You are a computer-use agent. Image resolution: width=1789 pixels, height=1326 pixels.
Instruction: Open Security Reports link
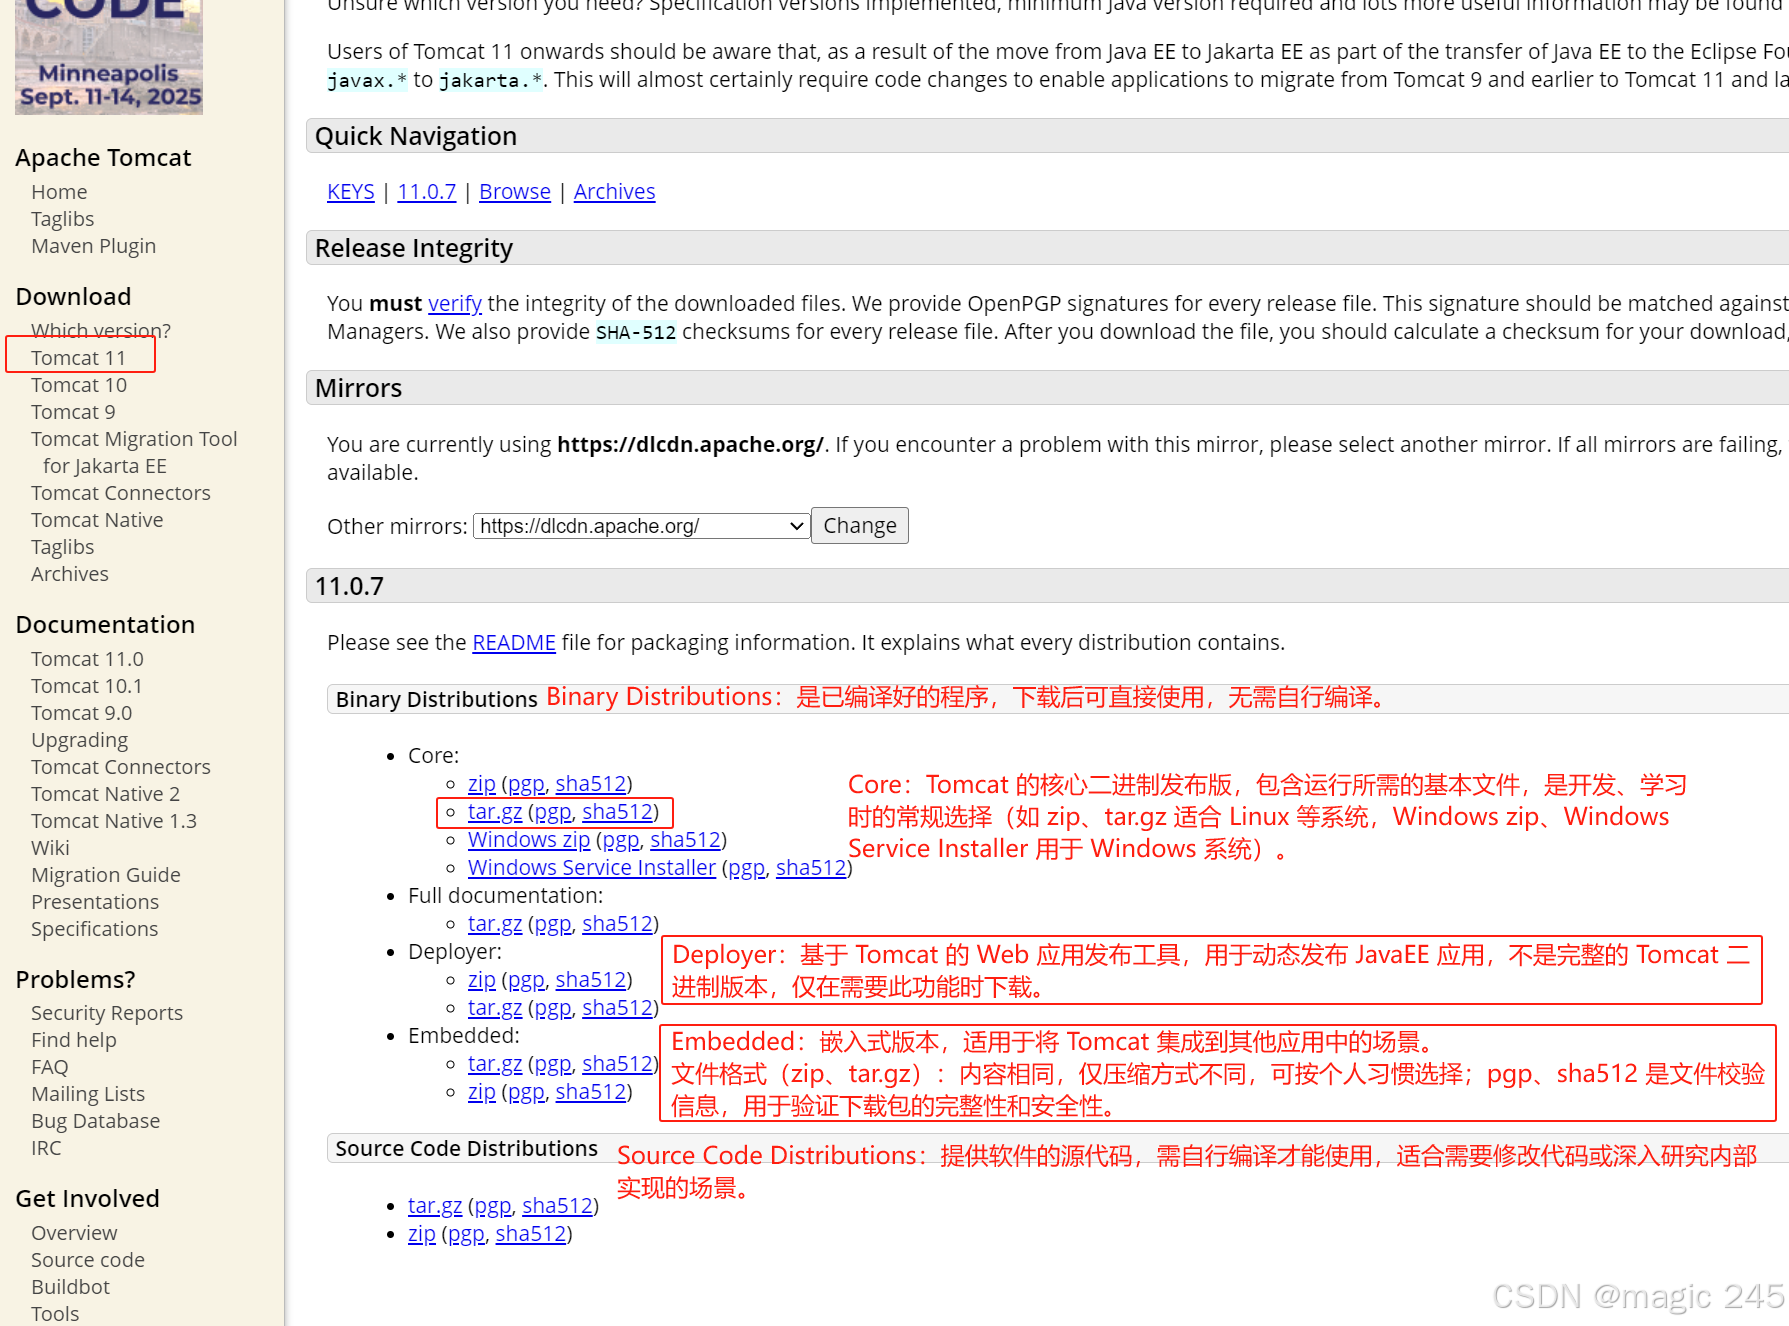pos(107,1013)
